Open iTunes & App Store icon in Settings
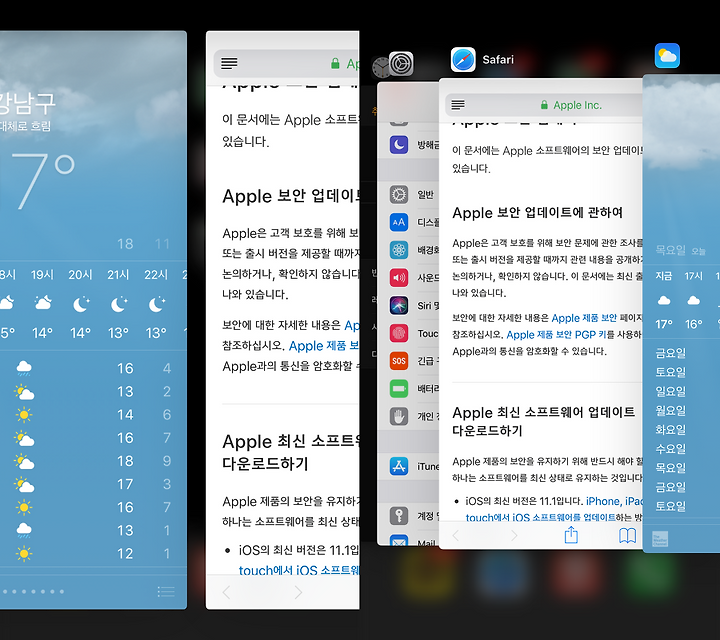This screenshot has height=640, width=720. point(399,466)
